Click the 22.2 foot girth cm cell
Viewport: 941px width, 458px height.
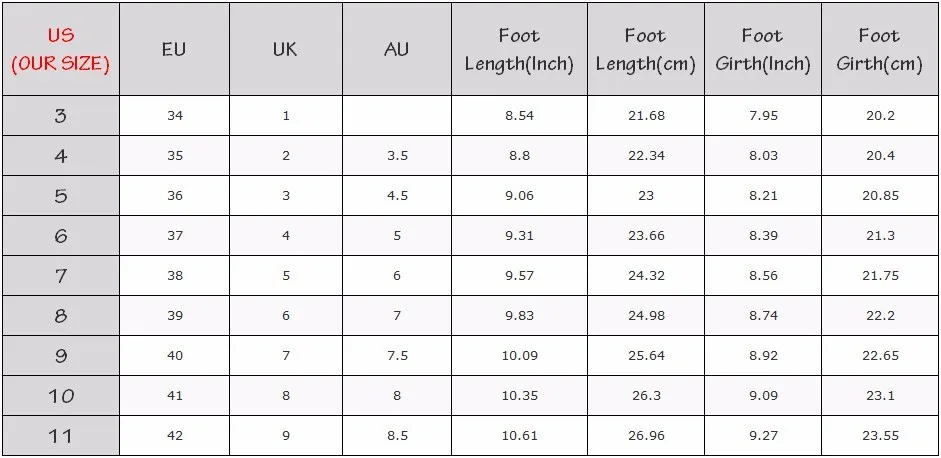tap(879, 316)
